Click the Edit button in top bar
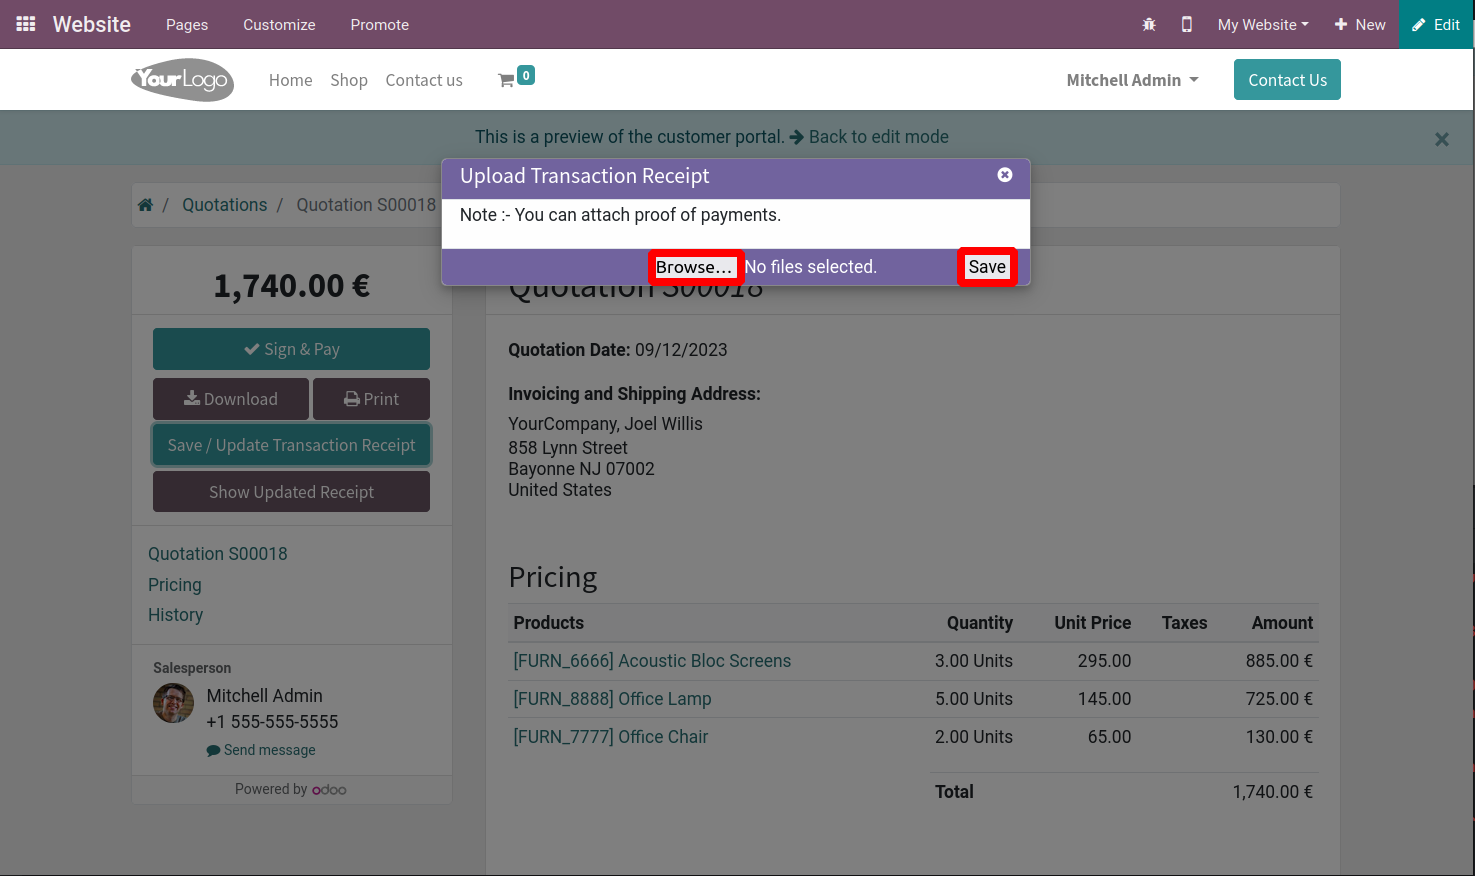This screenshot has width=1475, height=876. pos(1436,25)
